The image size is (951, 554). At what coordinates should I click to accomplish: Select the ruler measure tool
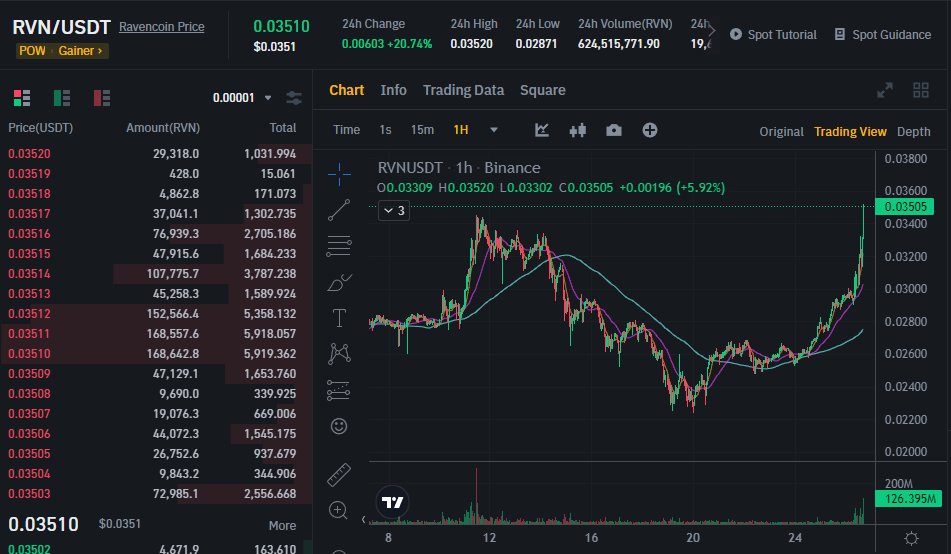click(339, 475)
